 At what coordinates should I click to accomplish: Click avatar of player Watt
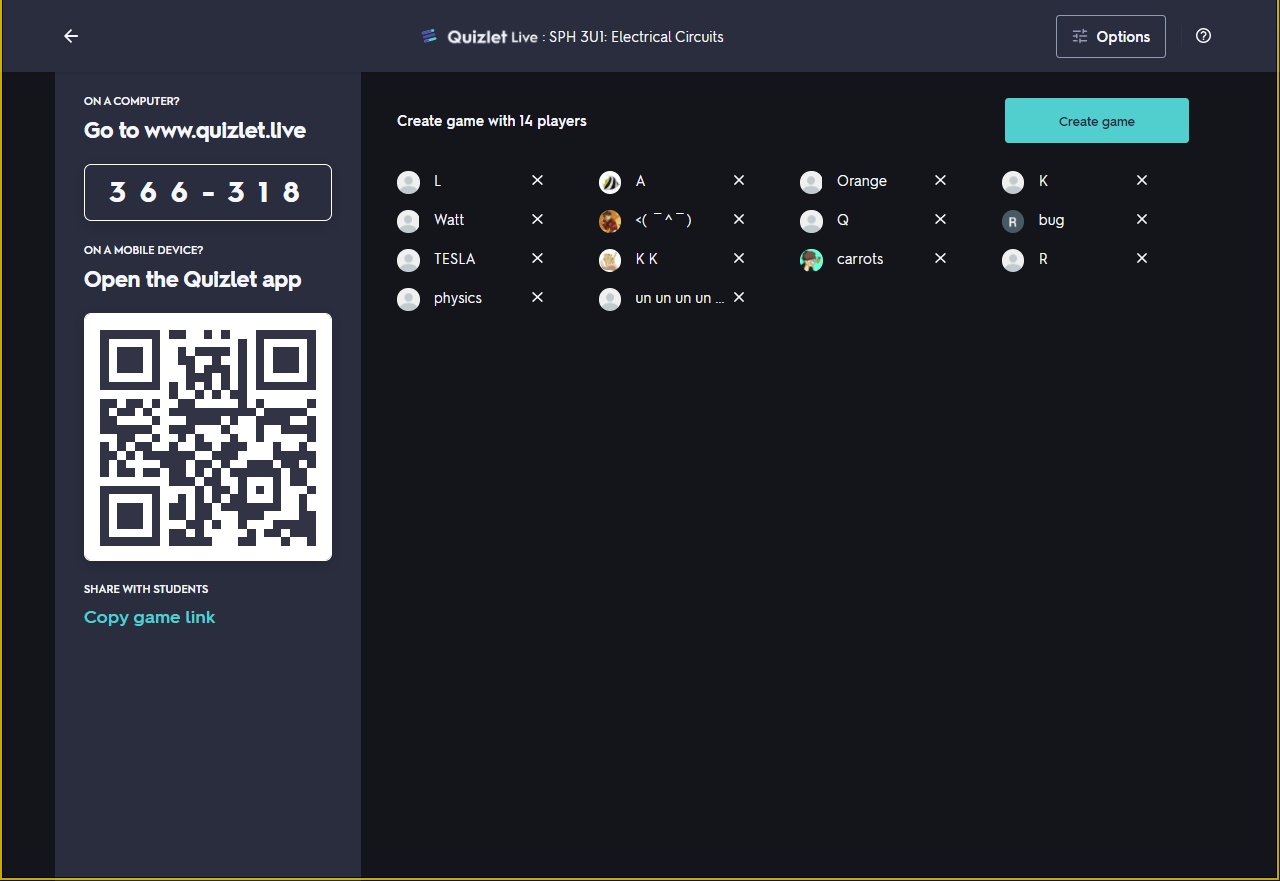click(408, 221)
